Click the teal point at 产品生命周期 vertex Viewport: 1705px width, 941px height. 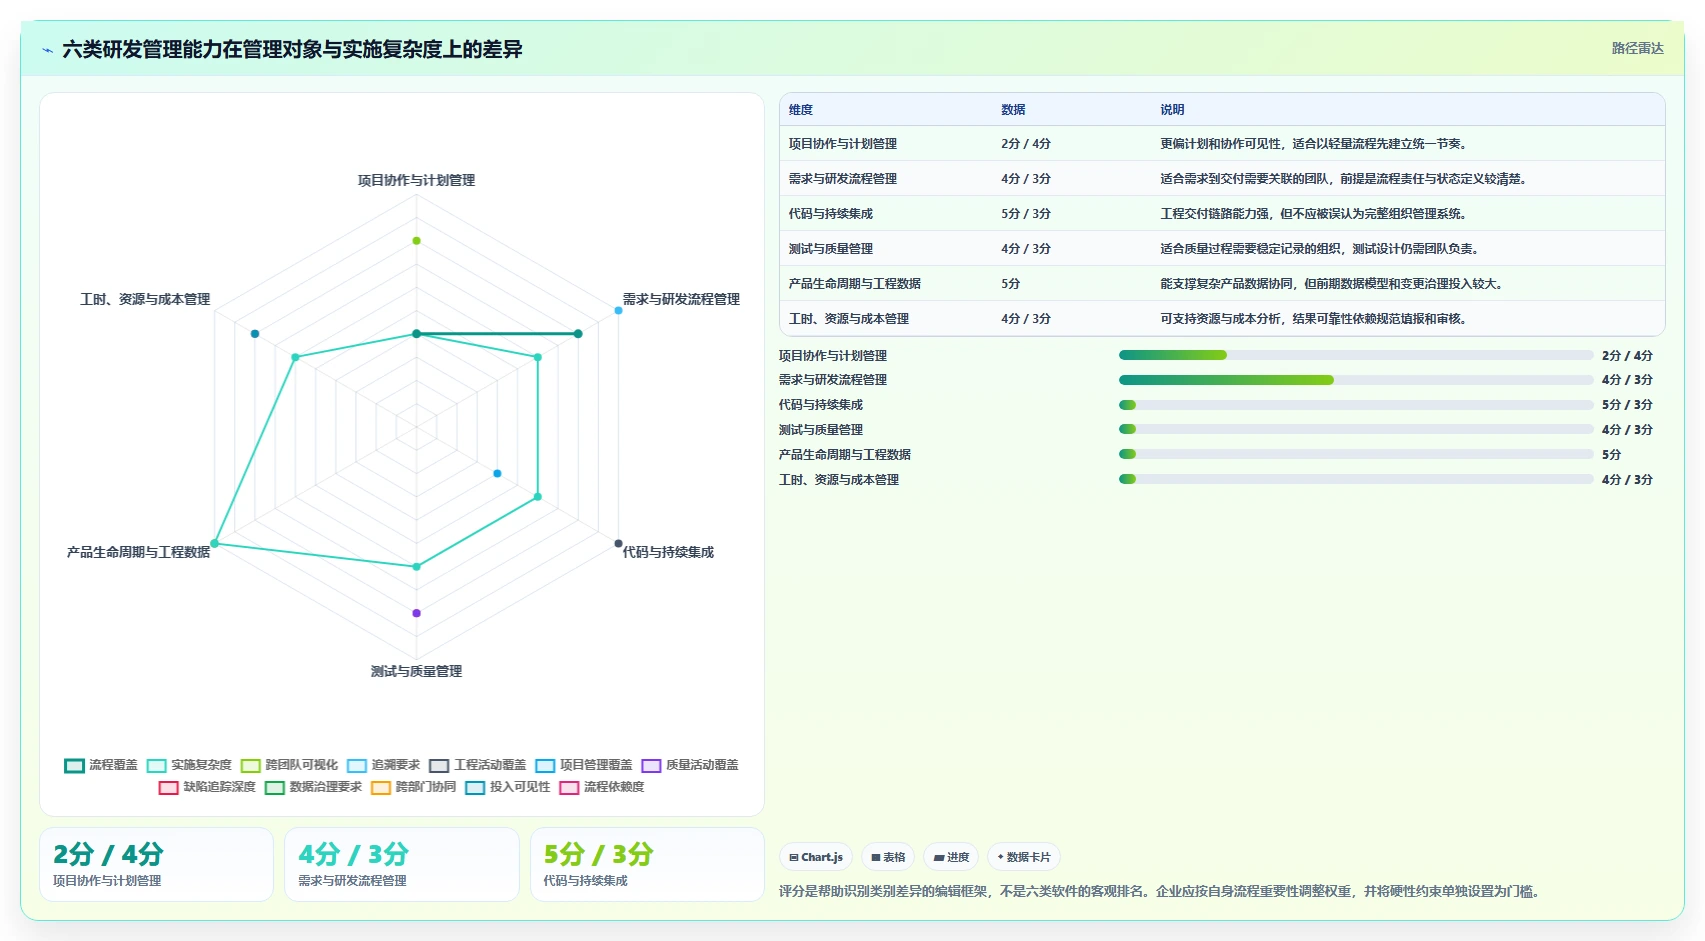215,543
